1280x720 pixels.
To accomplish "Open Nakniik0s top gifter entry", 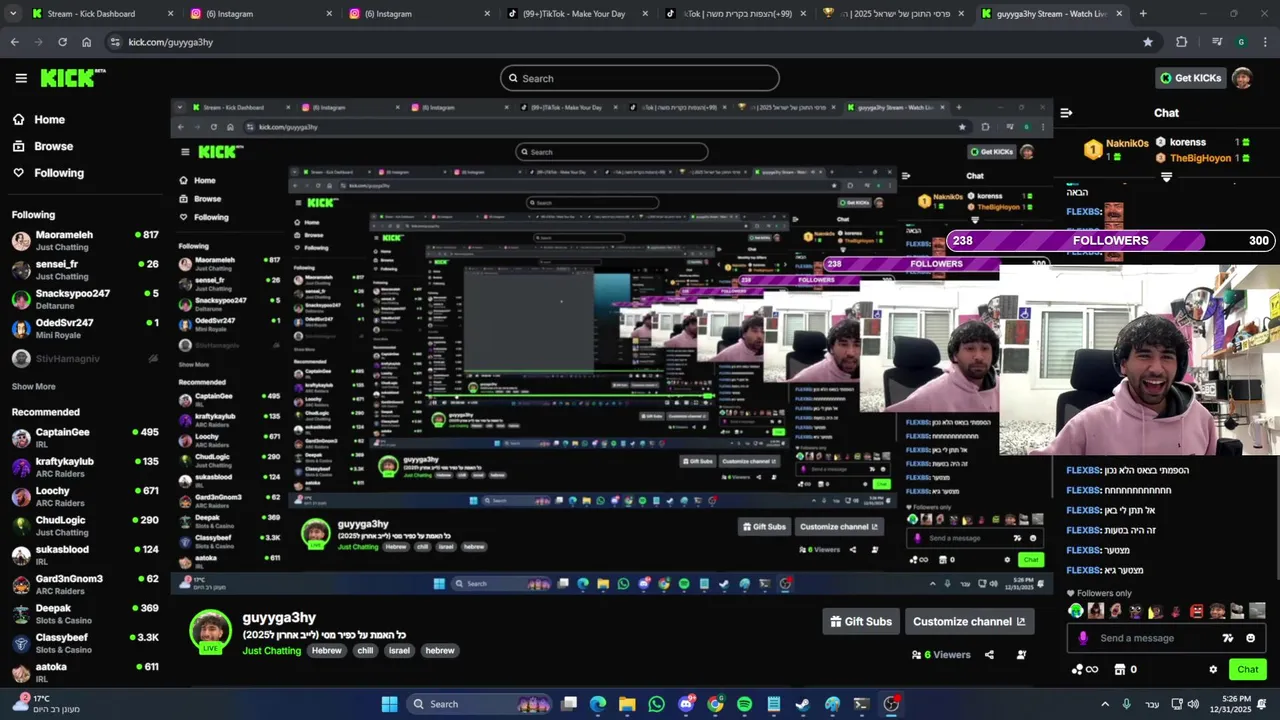I will pyautogui.click(x=1117, y=148).
